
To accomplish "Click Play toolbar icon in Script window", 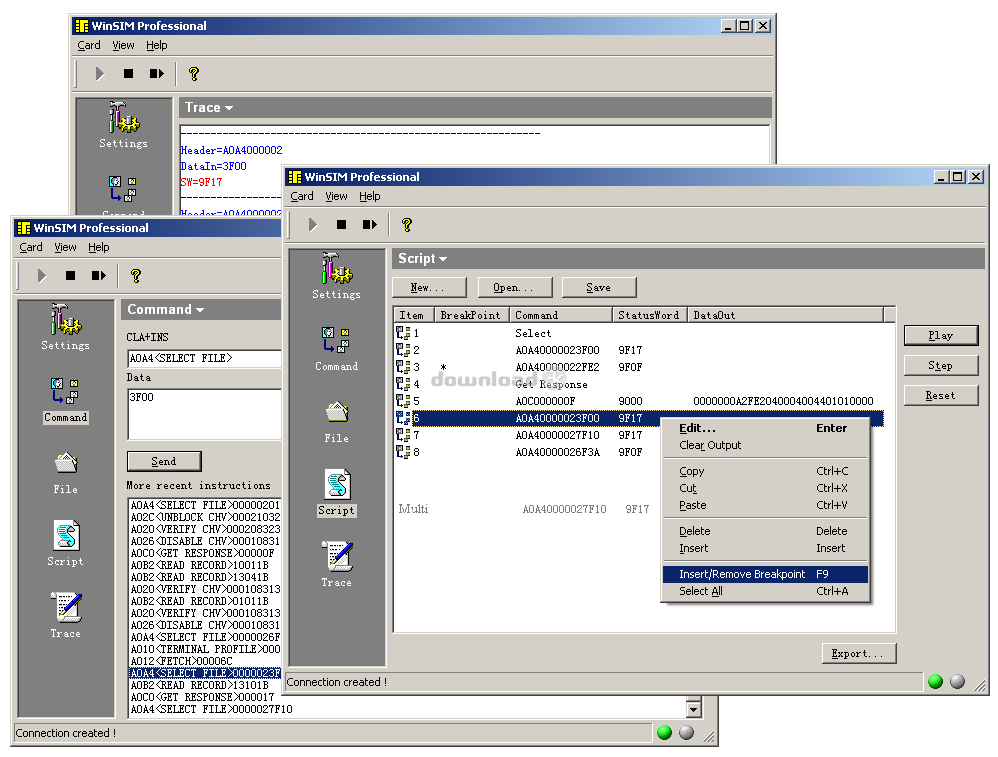I will pos(313,225).
